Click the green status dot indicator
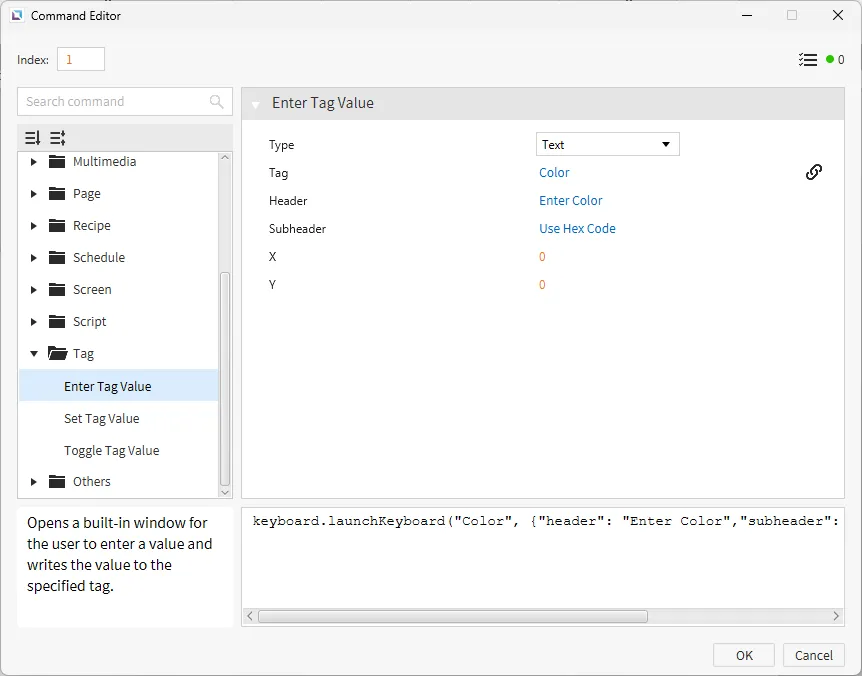The width and height of the screenshot is (862, 676). (x=830, y=60)
